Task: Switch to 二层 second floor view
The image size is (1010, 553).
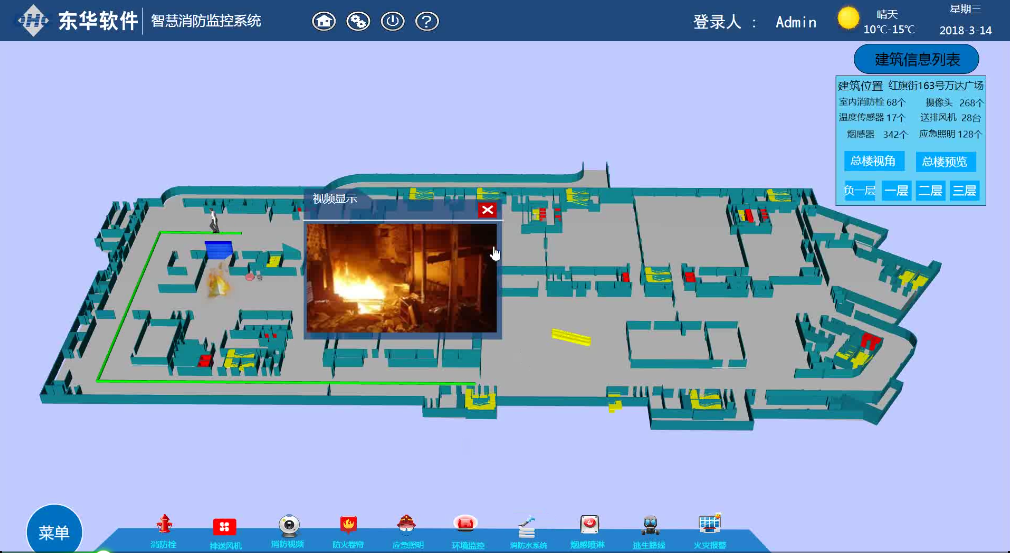Action: (x=930, y=190)
